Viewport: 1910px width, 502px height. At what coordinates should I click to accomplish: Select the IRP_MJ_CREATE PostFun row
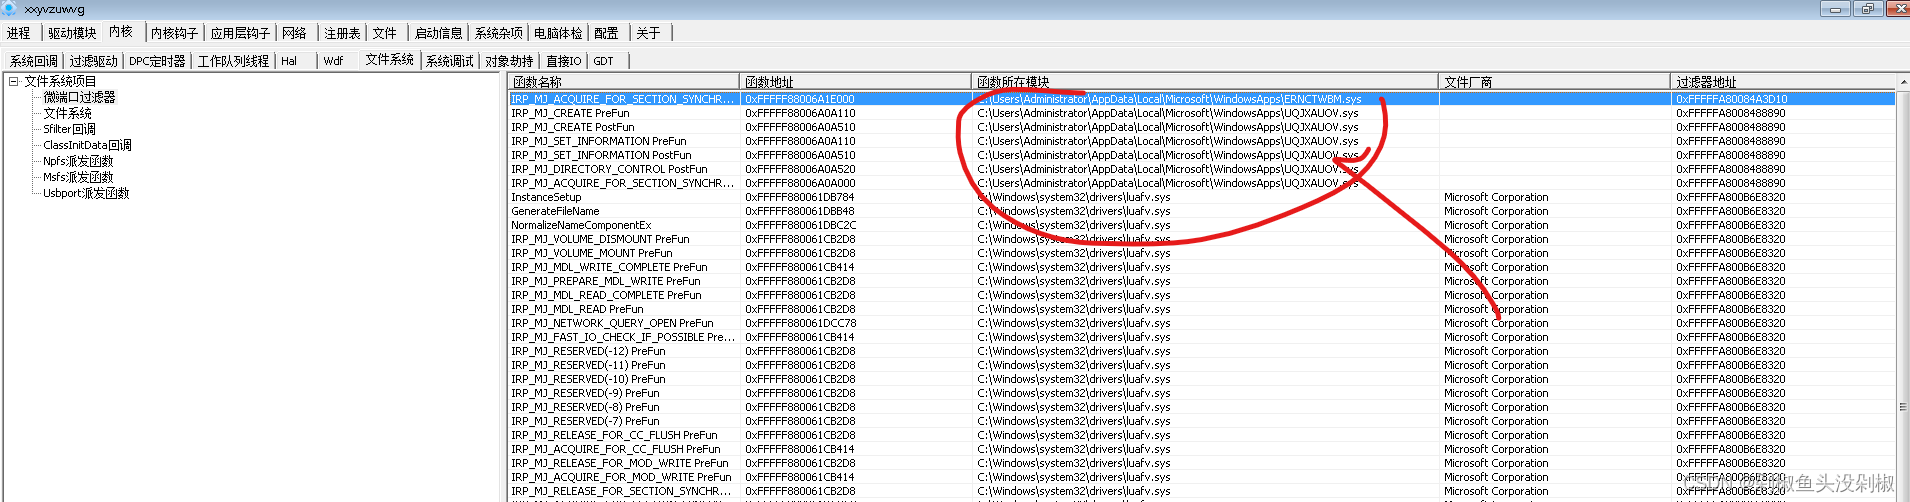1202,127
